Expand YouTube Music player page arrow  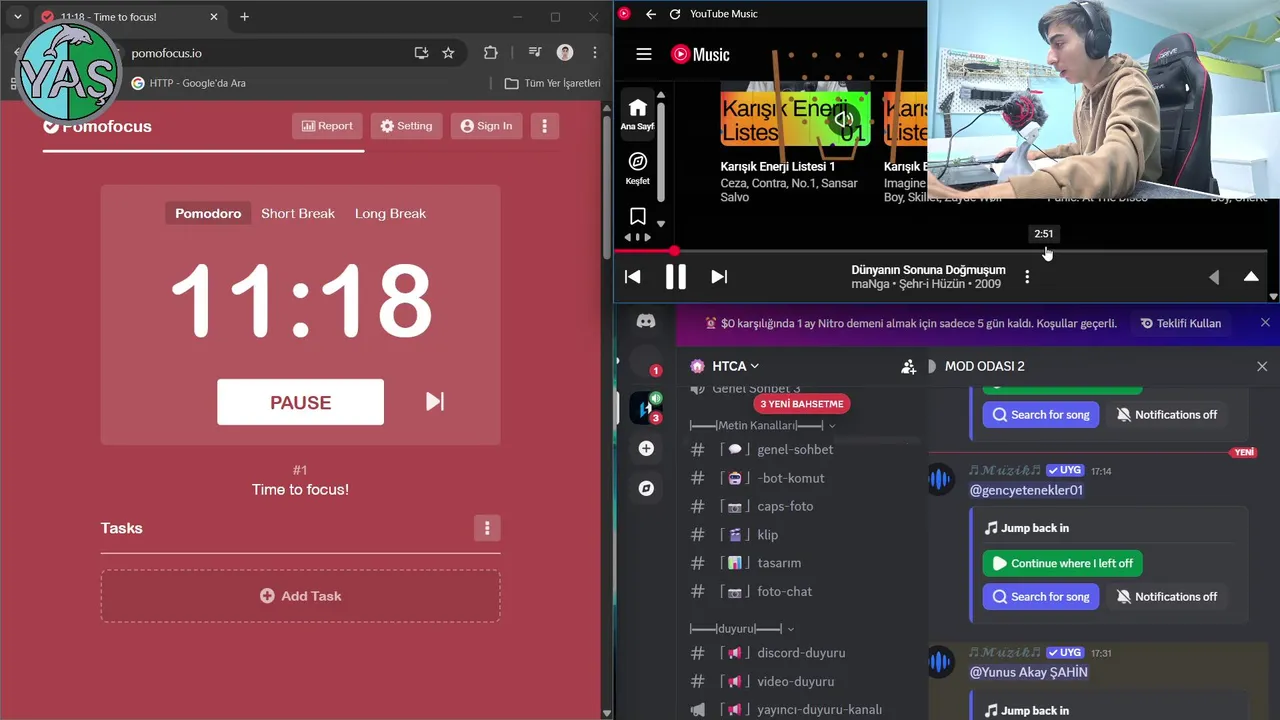tap(1251, 277)
